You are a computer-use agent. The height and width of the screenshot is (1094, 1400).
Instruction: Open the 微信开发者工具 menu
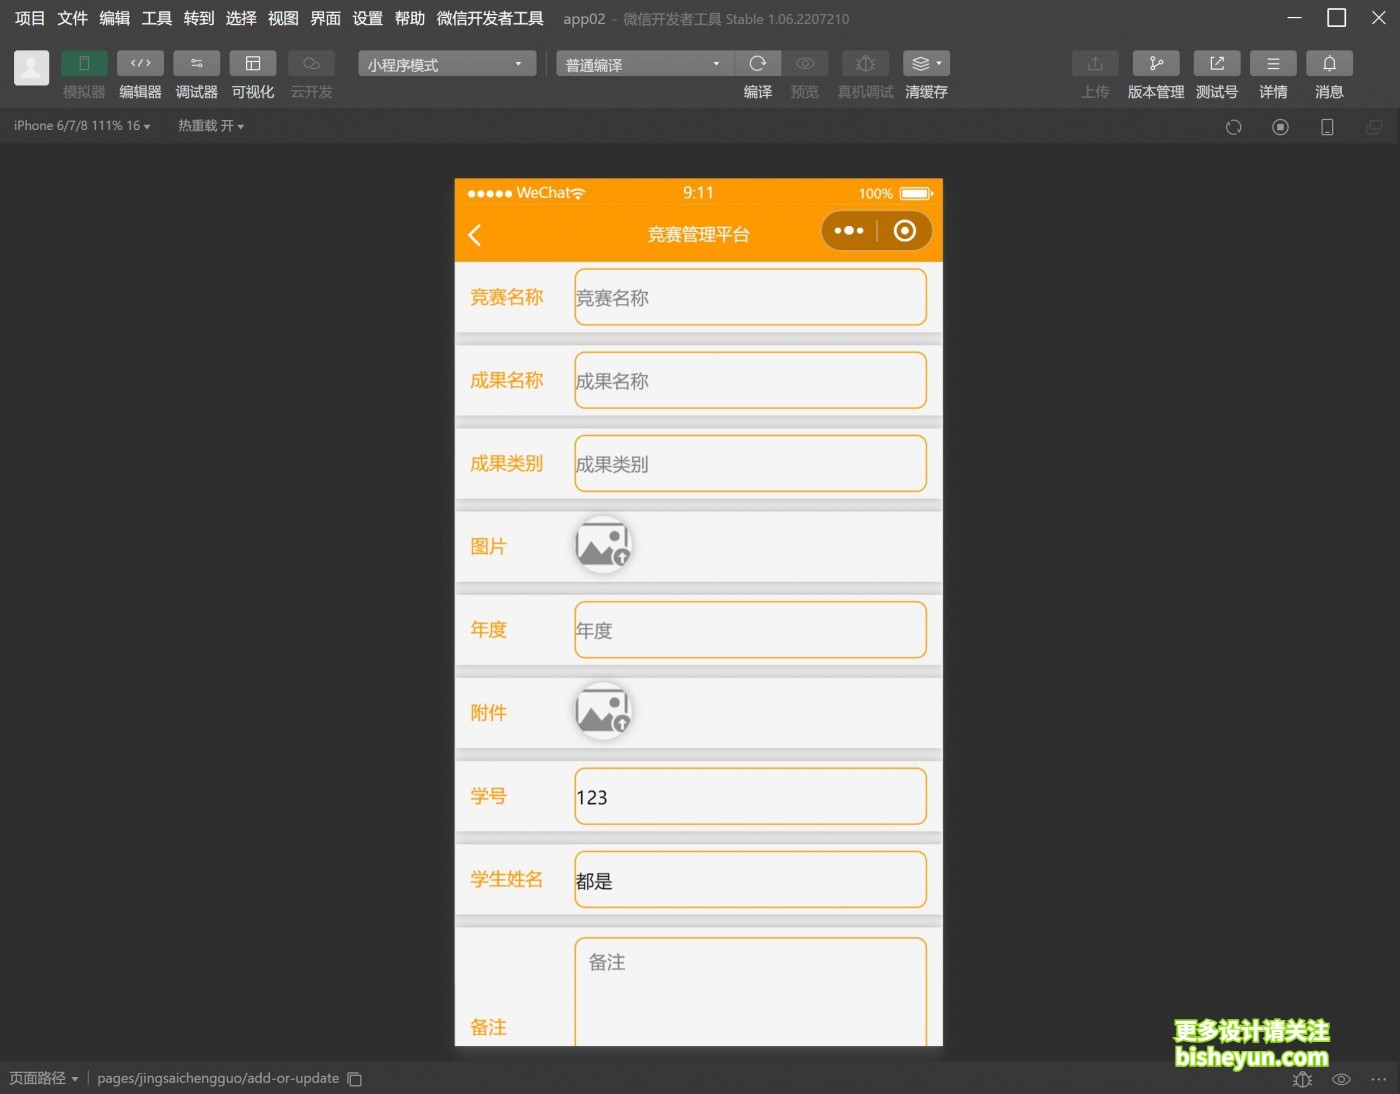(x=490, y=18)
